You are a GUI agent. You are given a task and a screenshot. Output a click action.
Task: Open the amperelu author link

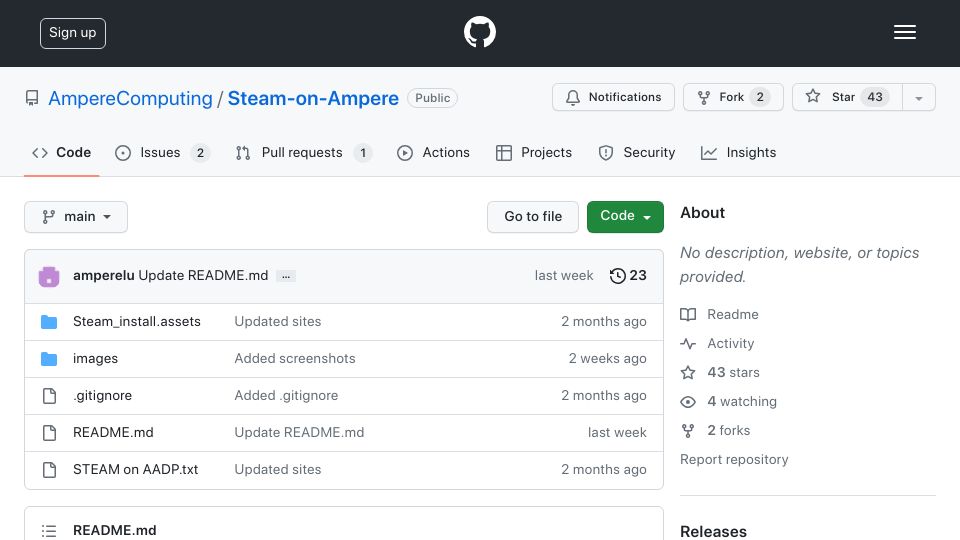tap(103, 276)
